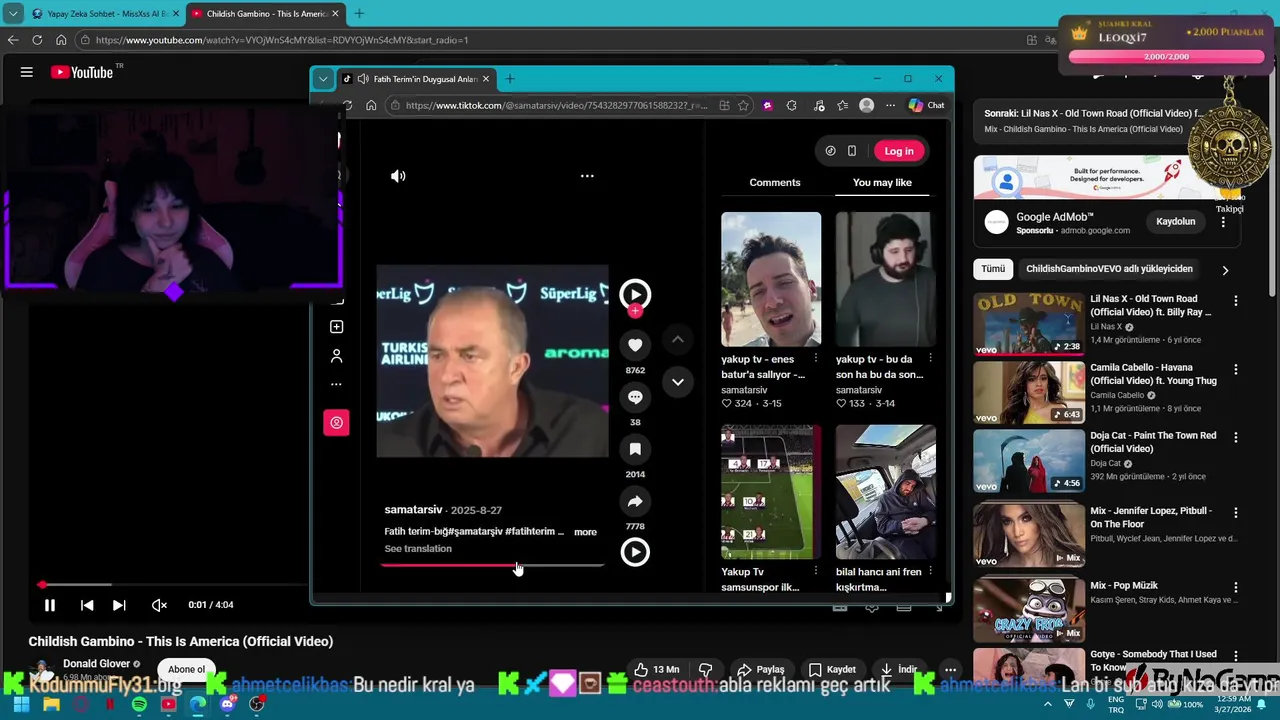The width and height of the screenshot is (1280, 720).
Task: Click Kaydet save button
Action: tap(832, 669)
